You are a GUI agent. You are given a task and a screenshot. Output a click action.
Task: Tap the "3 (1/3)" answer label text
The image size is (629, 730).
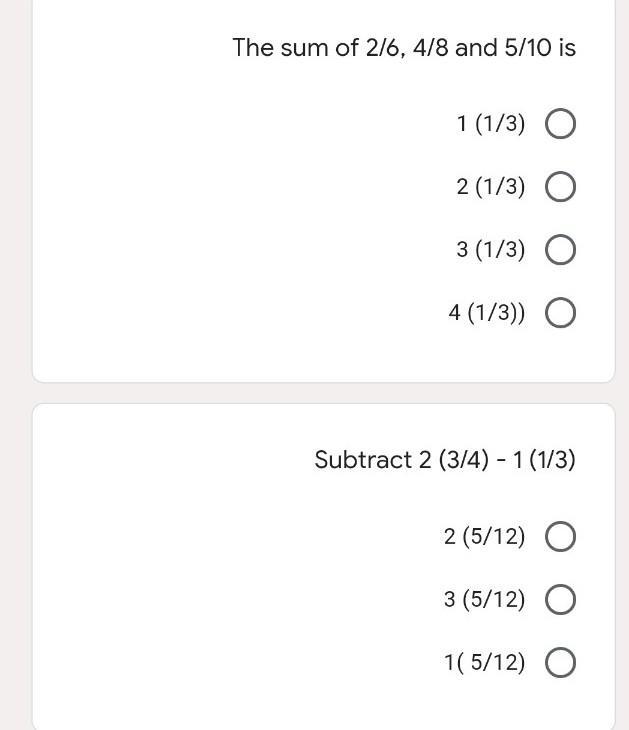tap(491, 250)
